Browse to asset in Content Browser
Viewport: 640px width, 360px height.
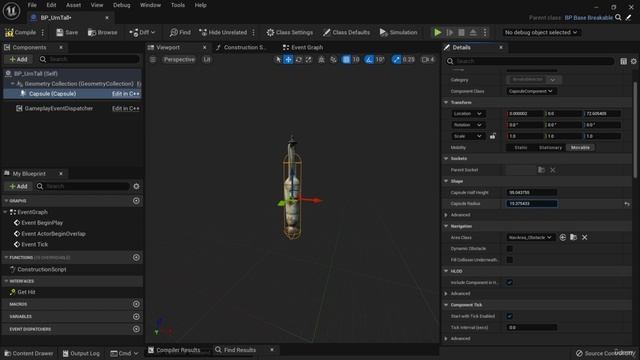click(102, 32)
